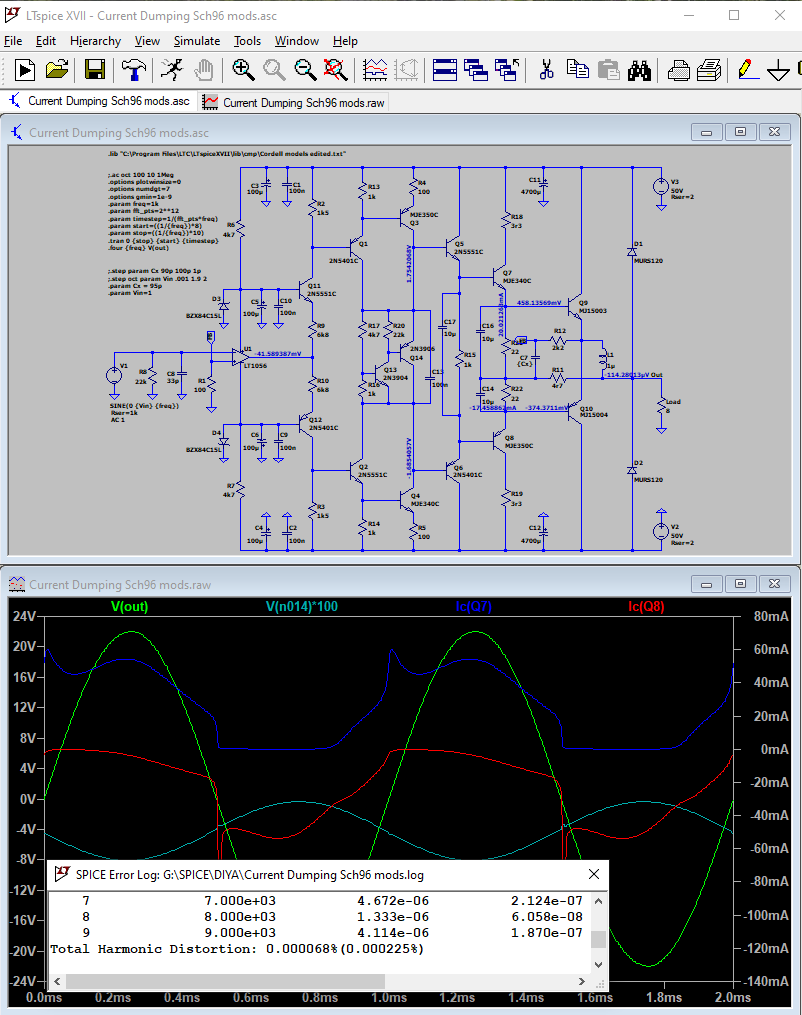Click the Print icon
This screenshot has width=802, height=1015.
[709, 70]
